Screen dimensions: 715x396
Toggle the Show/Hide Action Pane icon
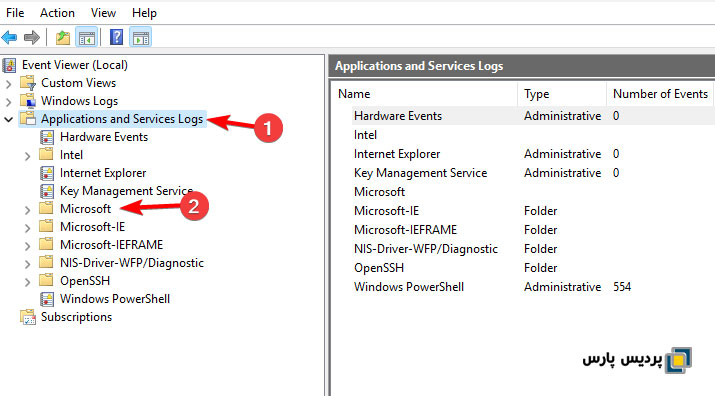click(141, 37)
